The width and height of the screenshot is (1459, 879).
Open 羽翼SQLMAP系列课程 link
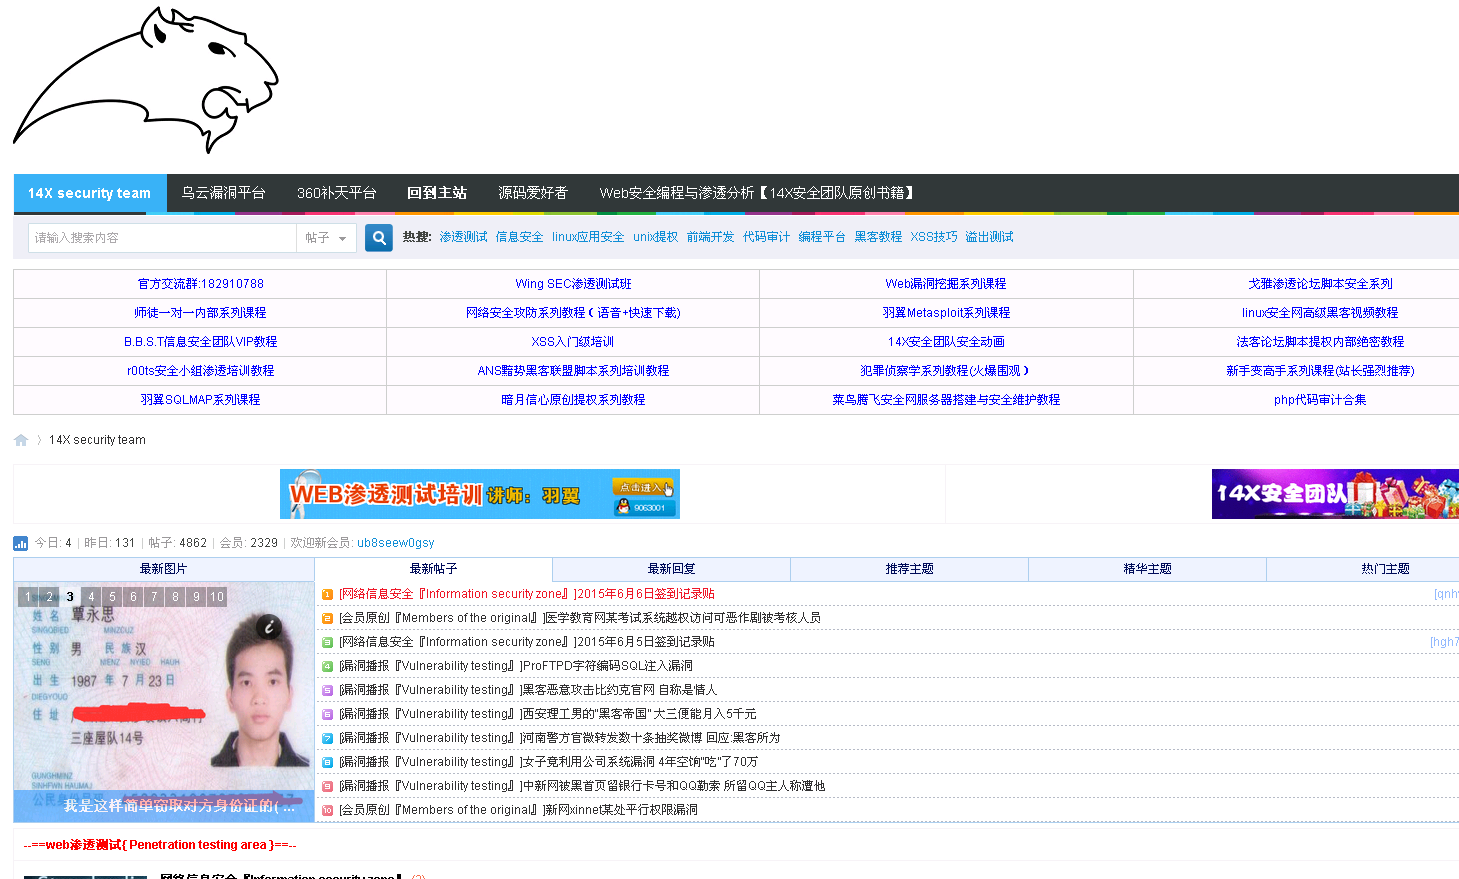click(200, 400)
